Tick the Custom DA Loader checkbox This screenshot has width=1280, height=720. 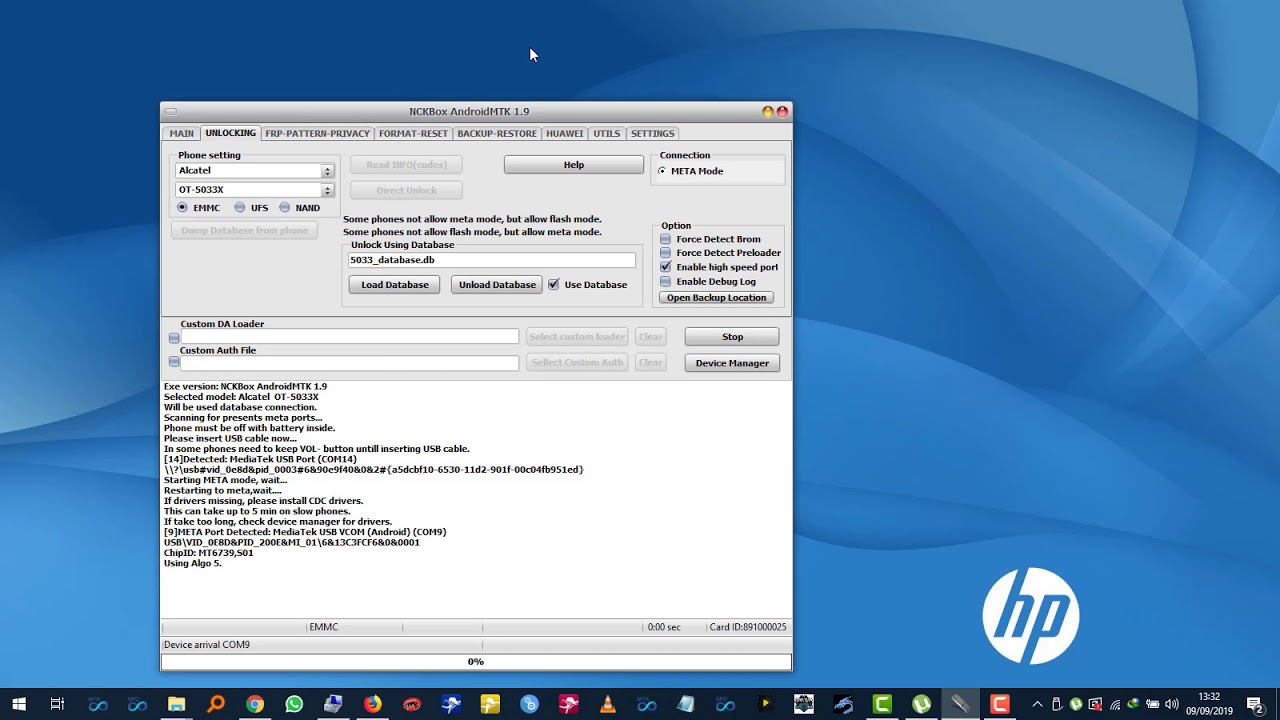pyautogui.click(x=174, y=337)
